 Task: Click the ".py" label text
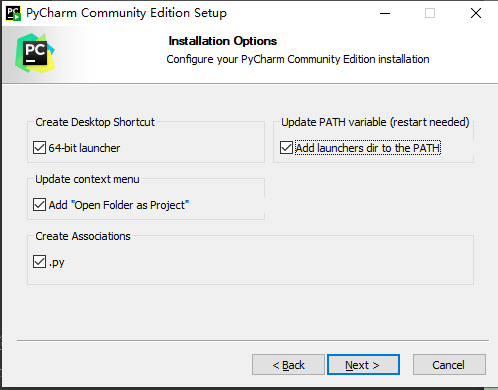(57, 263)
